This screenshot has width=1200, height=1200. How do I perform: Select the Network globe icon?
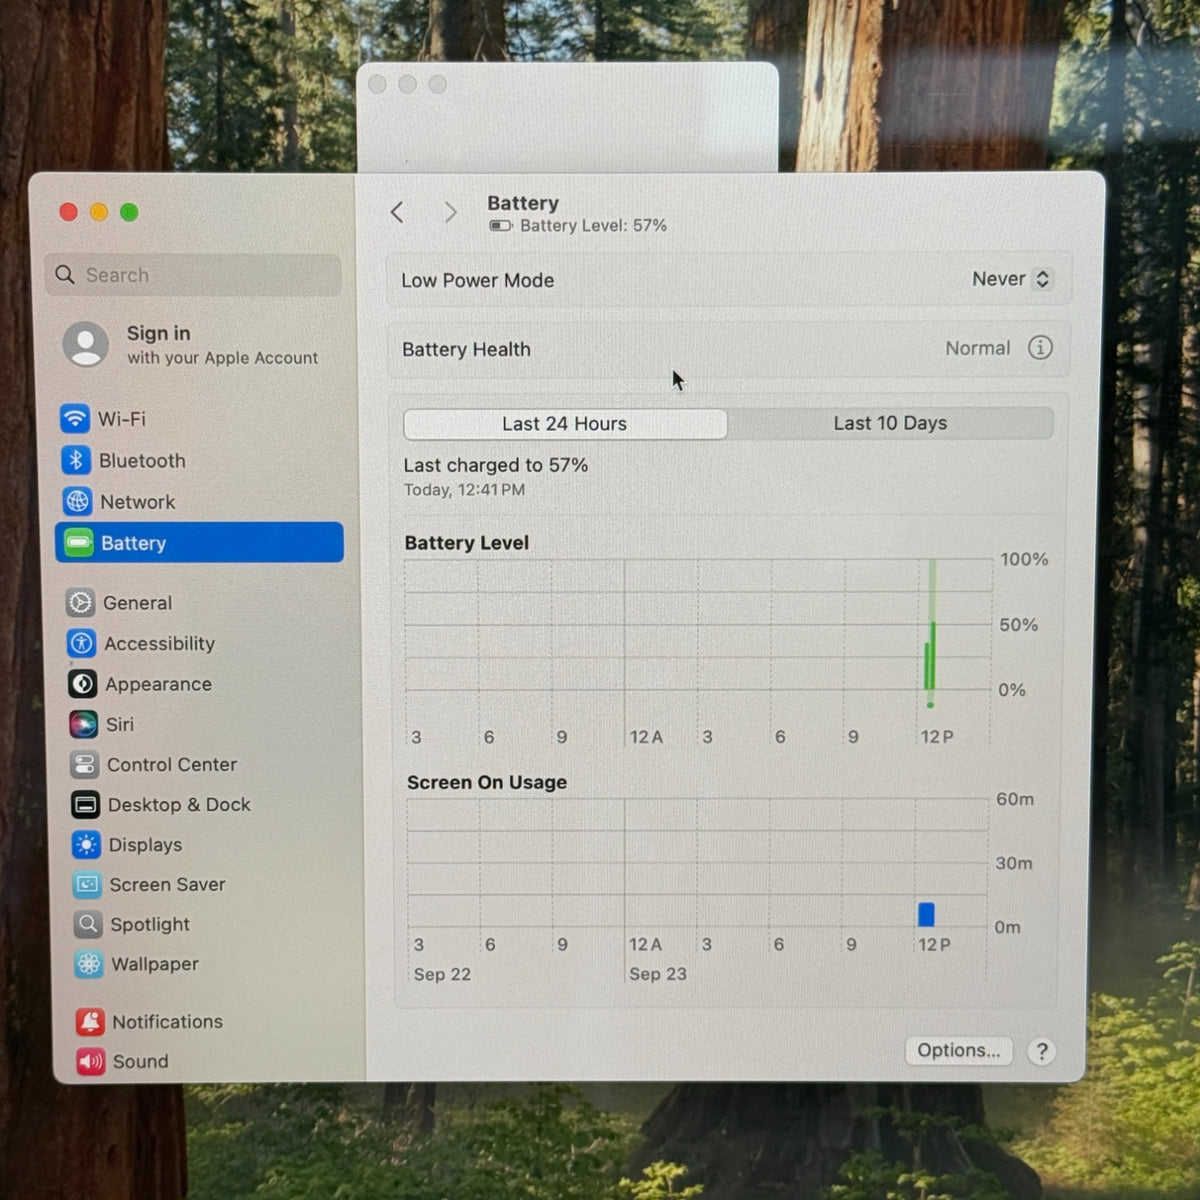pyautogui.click(x=77, y=501)
